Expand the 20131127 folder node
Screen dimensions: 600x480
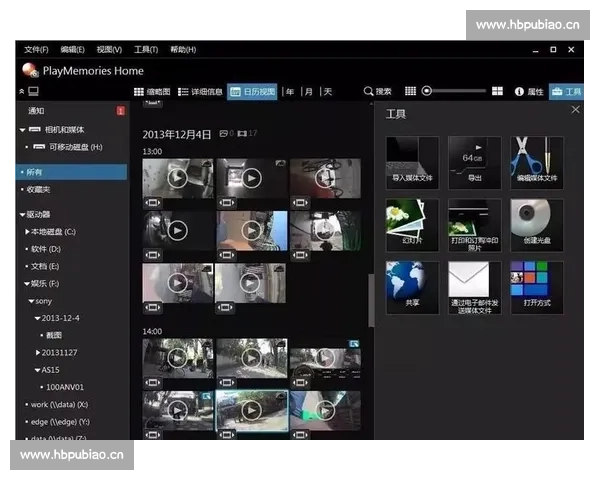pos(39,352)
